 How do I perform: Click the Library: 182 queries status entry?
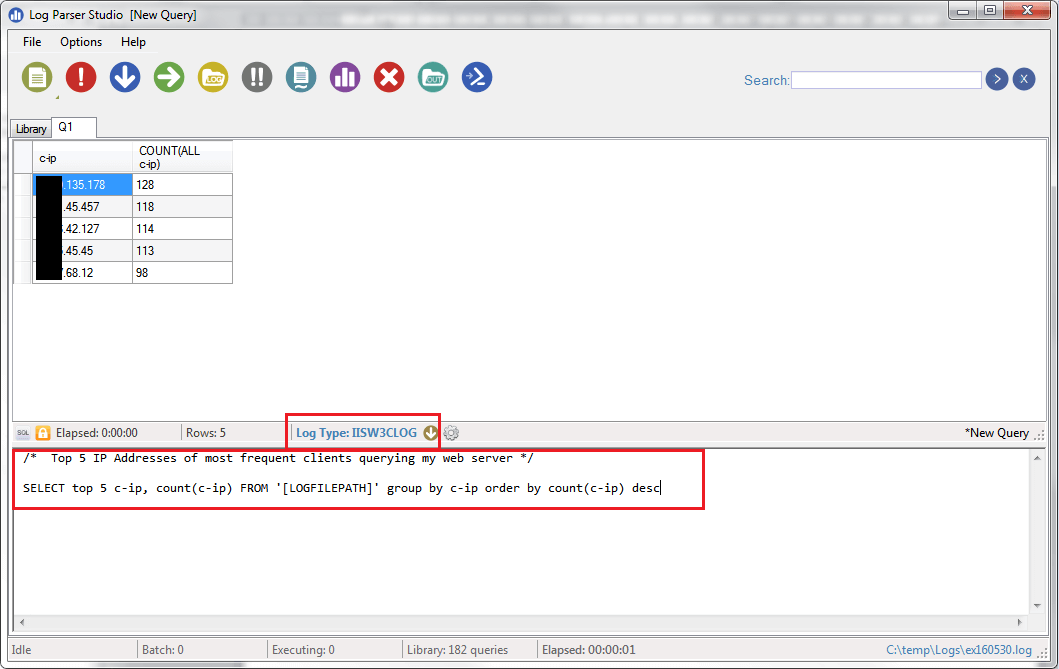click(x=457, y=650)
